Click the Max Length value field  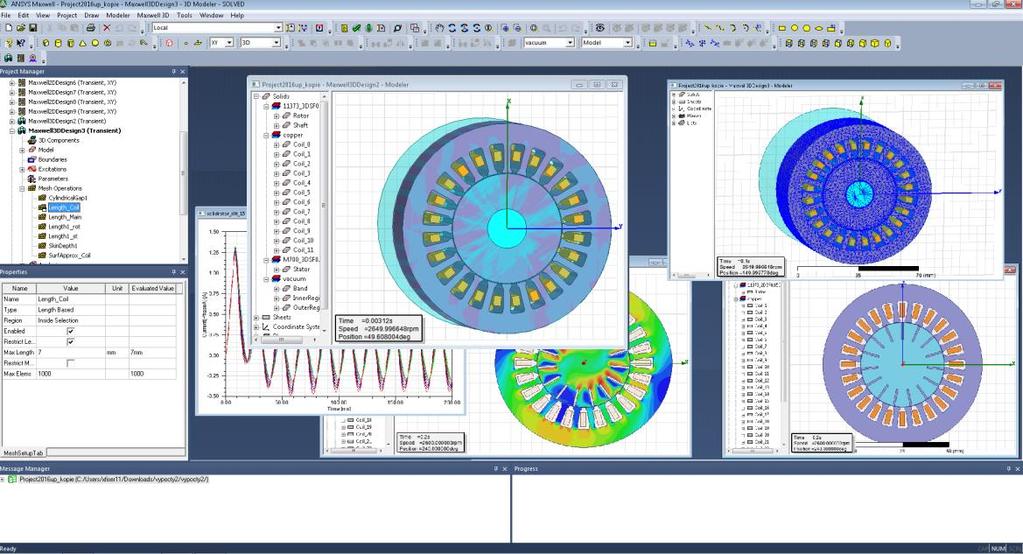point(70,352)
